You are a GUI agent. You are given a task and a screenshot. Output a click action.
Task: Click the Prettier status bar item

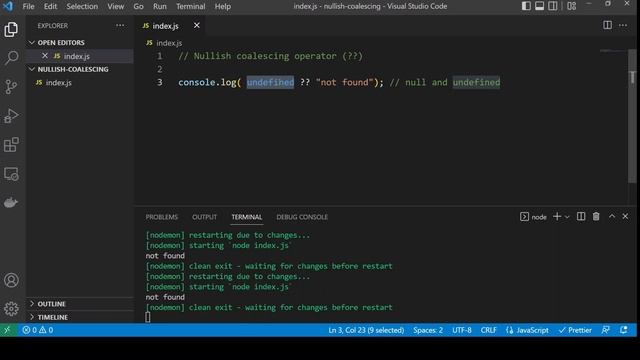(x=575, y=330)
